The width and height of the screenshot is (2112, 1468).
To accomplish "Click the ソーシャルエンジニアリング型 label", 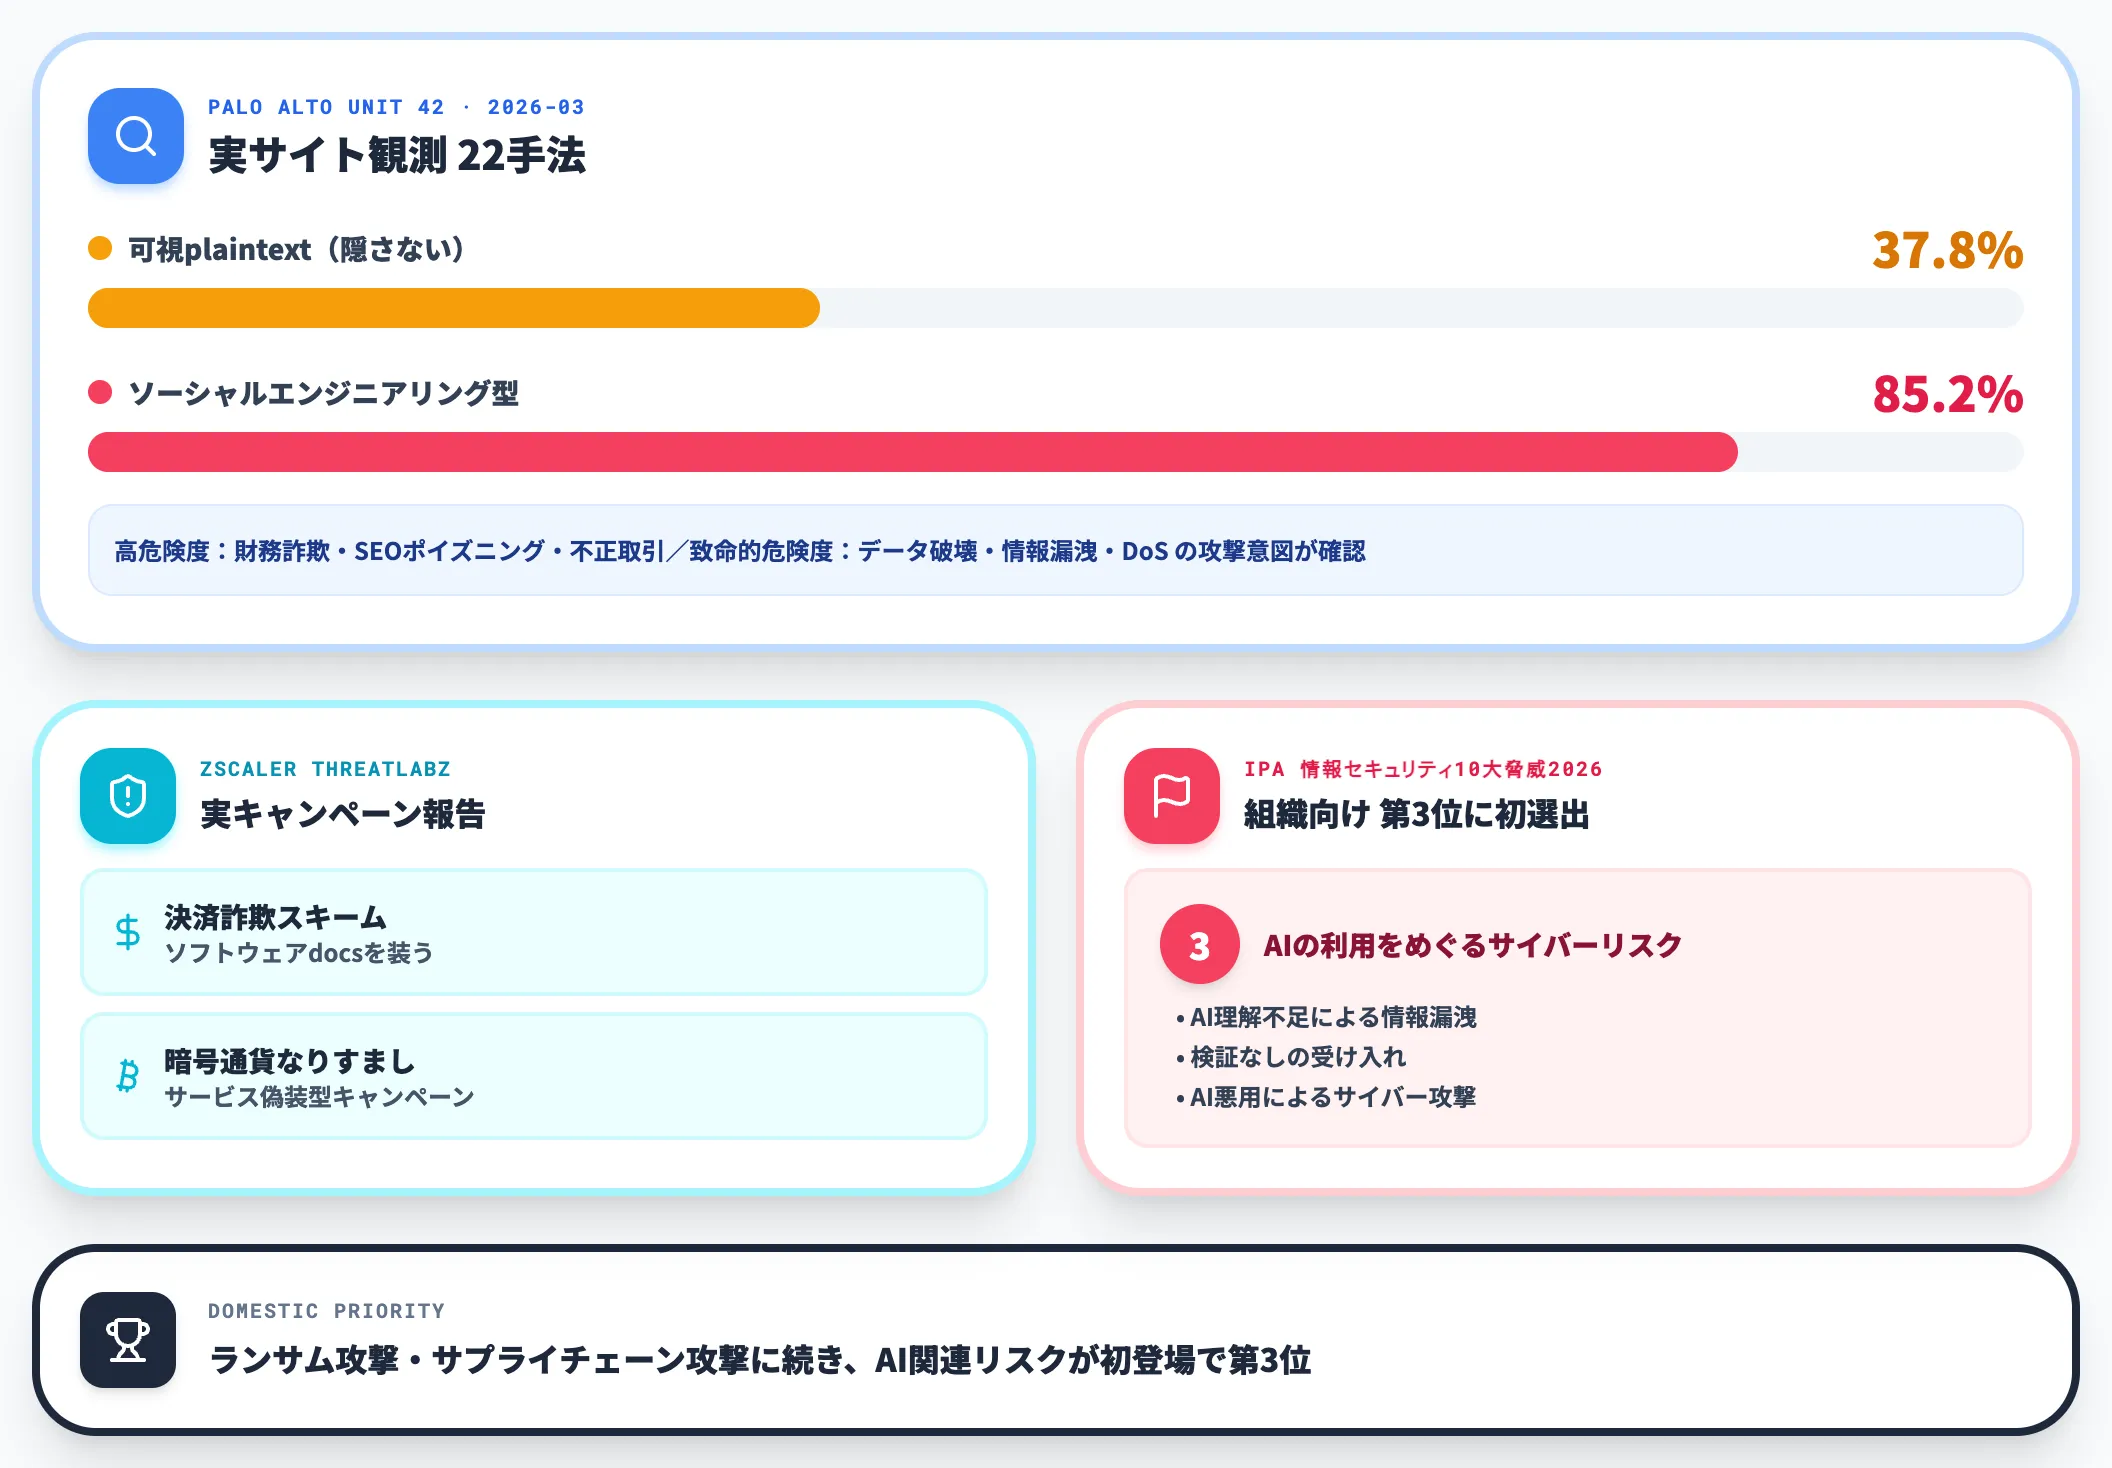I will 324,393.
